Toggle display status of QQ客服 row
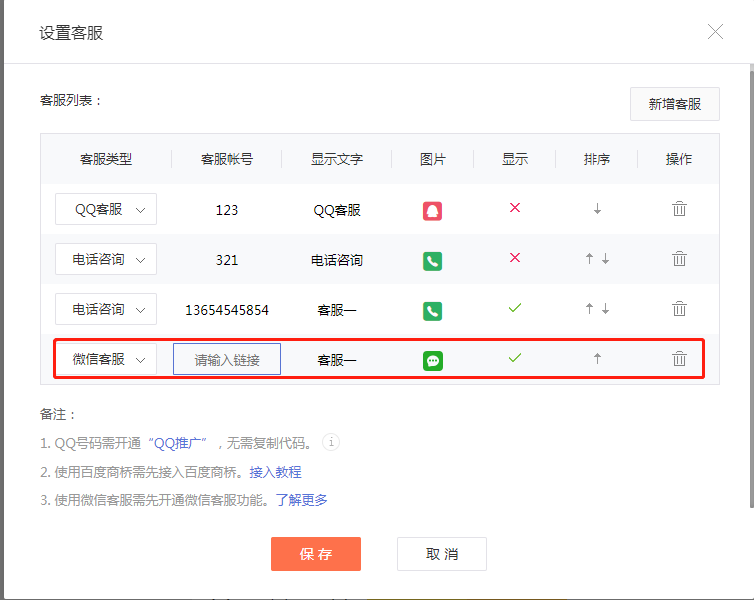Screen dimensions: 754x600 coord(515,208)
